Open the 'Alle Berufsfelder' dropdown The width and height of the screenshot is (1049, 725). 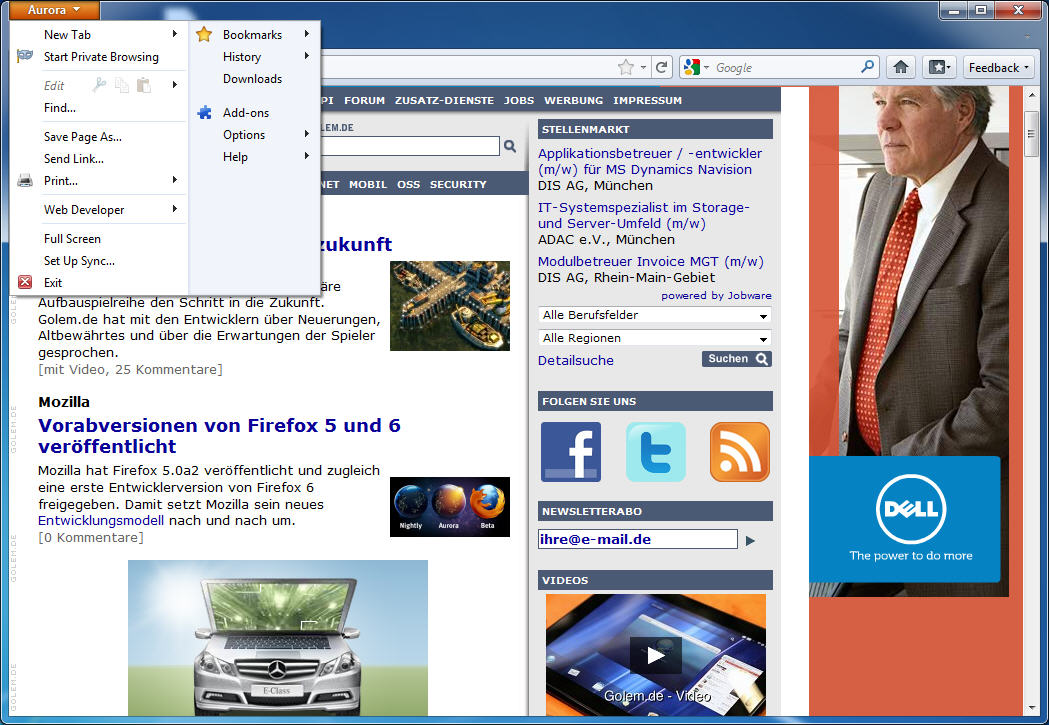(x=654, y=315)
